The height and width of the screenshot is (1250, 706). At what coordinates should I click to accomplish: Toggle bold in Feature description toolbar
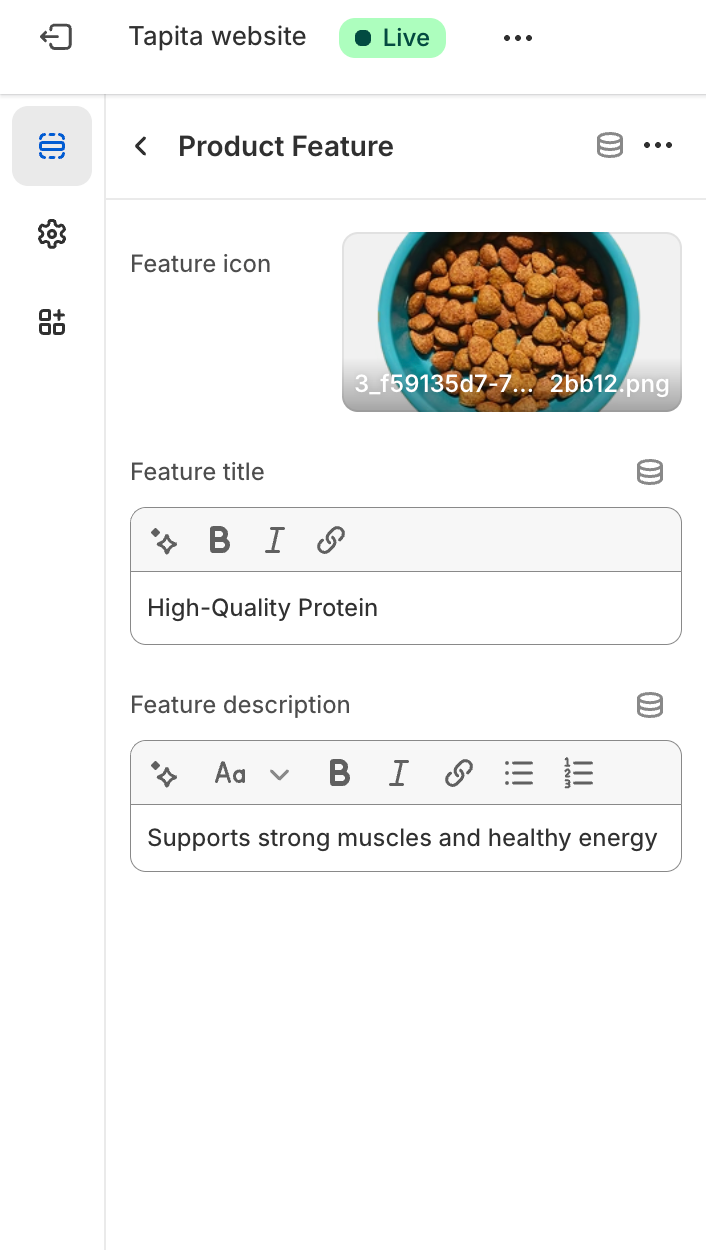(x=340, y=773)
